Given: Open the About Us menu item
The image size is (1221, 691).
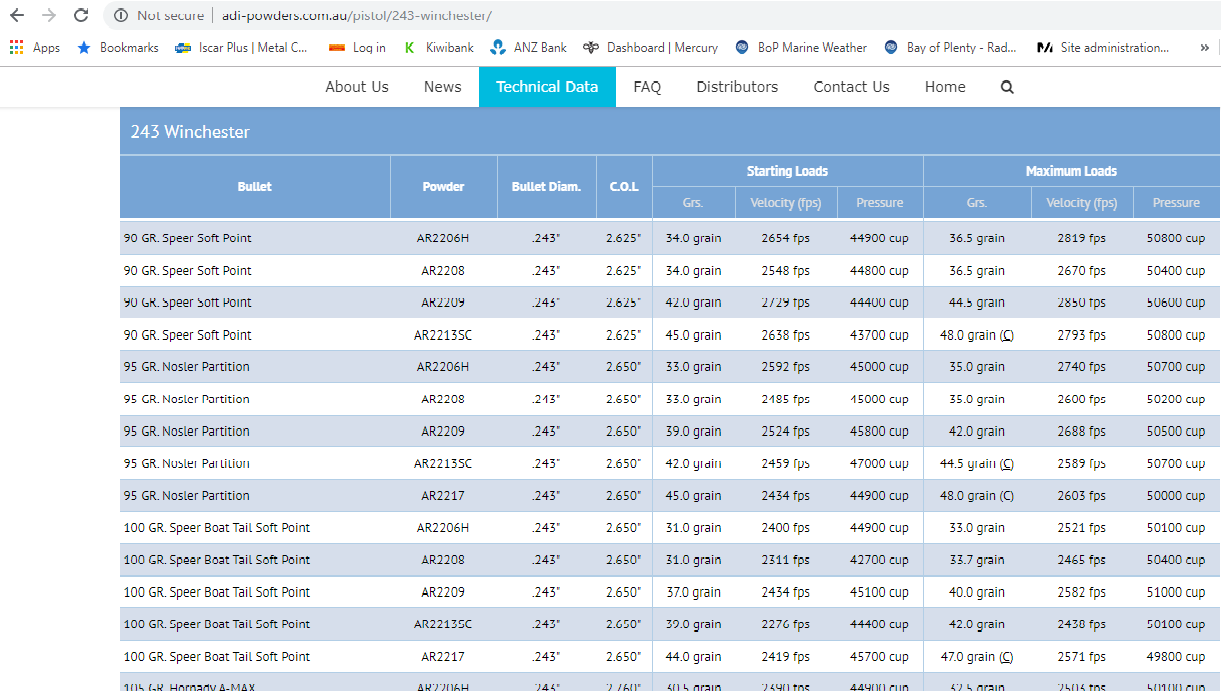Looking at the screenshot, I should pyautogui.click(x=357, y=87).
